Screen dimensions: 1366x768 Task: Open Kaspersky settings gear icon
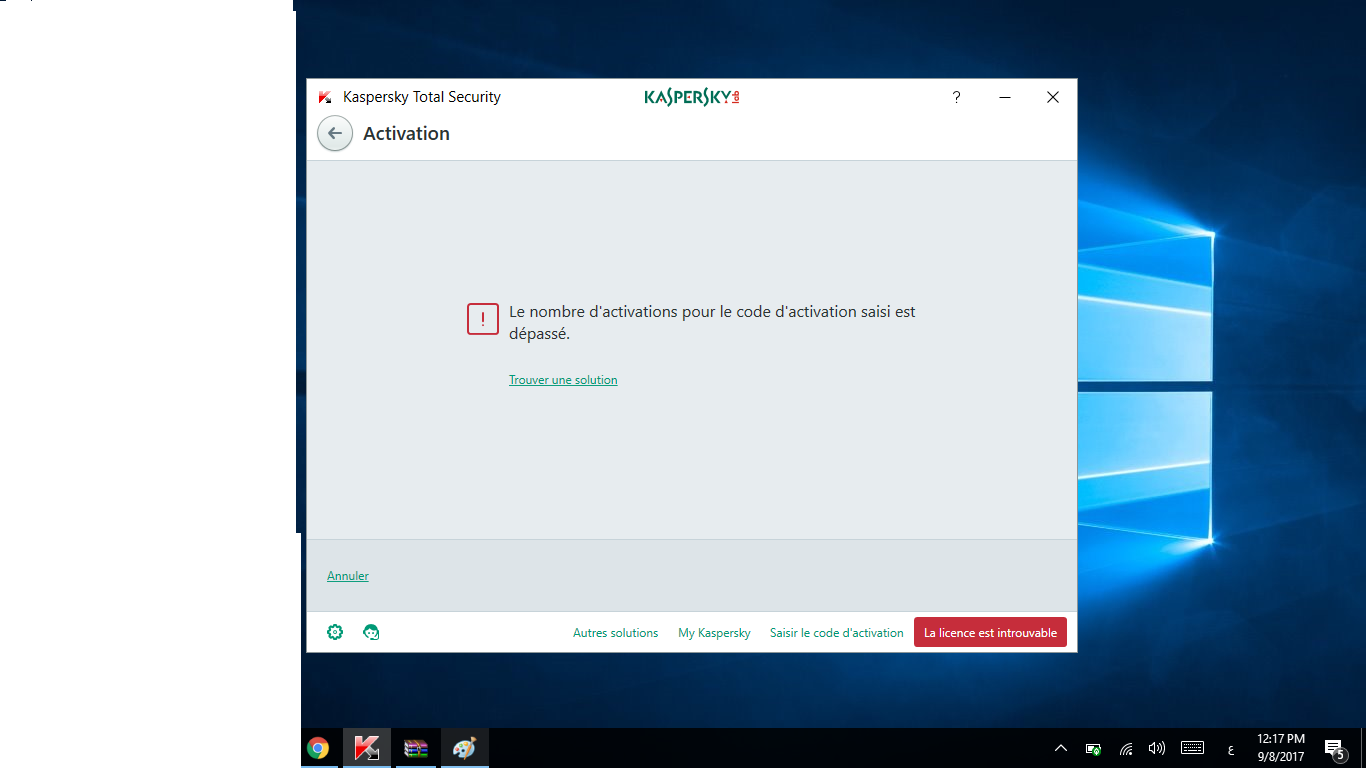point(335,632)
